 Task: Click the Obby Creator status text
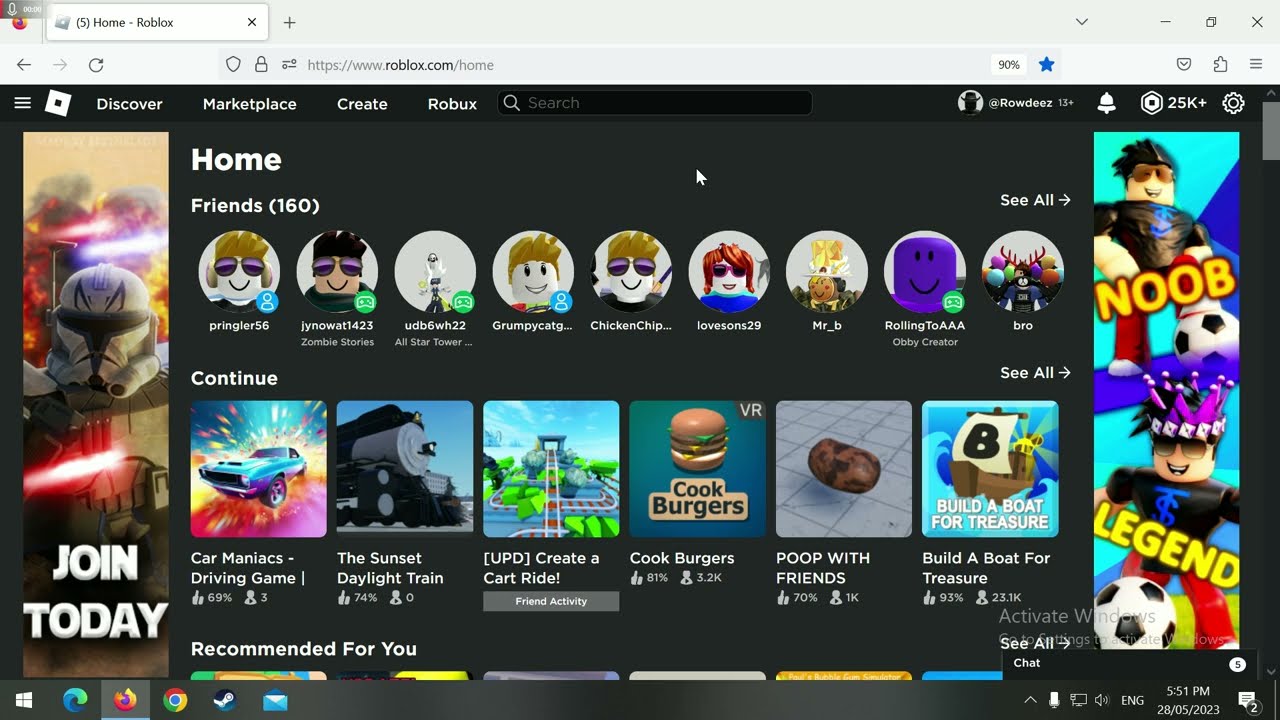[x=925, y=342]
